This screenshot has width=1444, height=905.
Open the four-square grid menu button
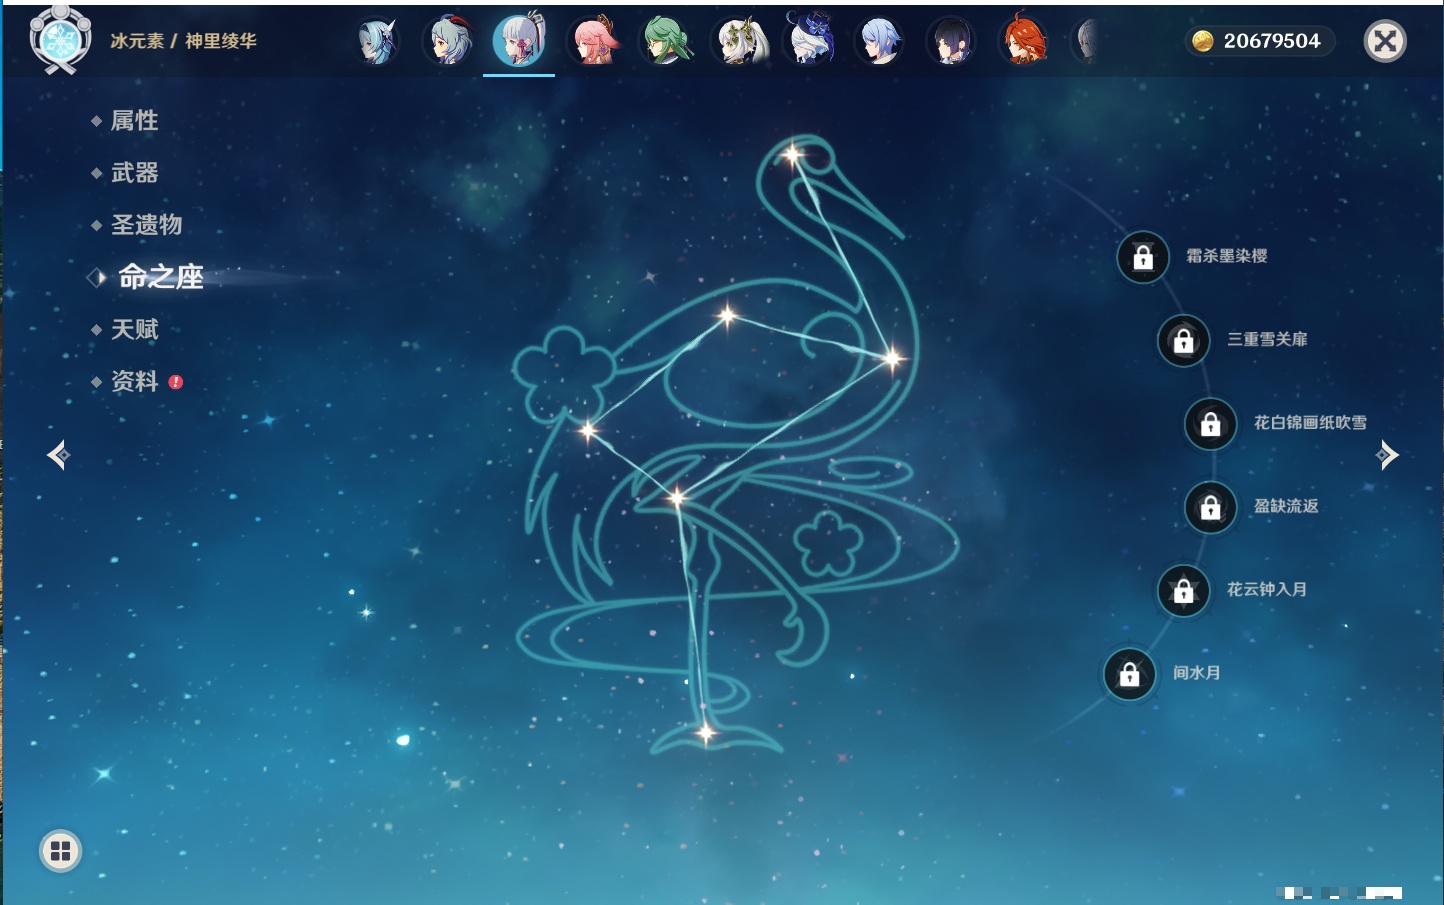[x=60, y=851]
